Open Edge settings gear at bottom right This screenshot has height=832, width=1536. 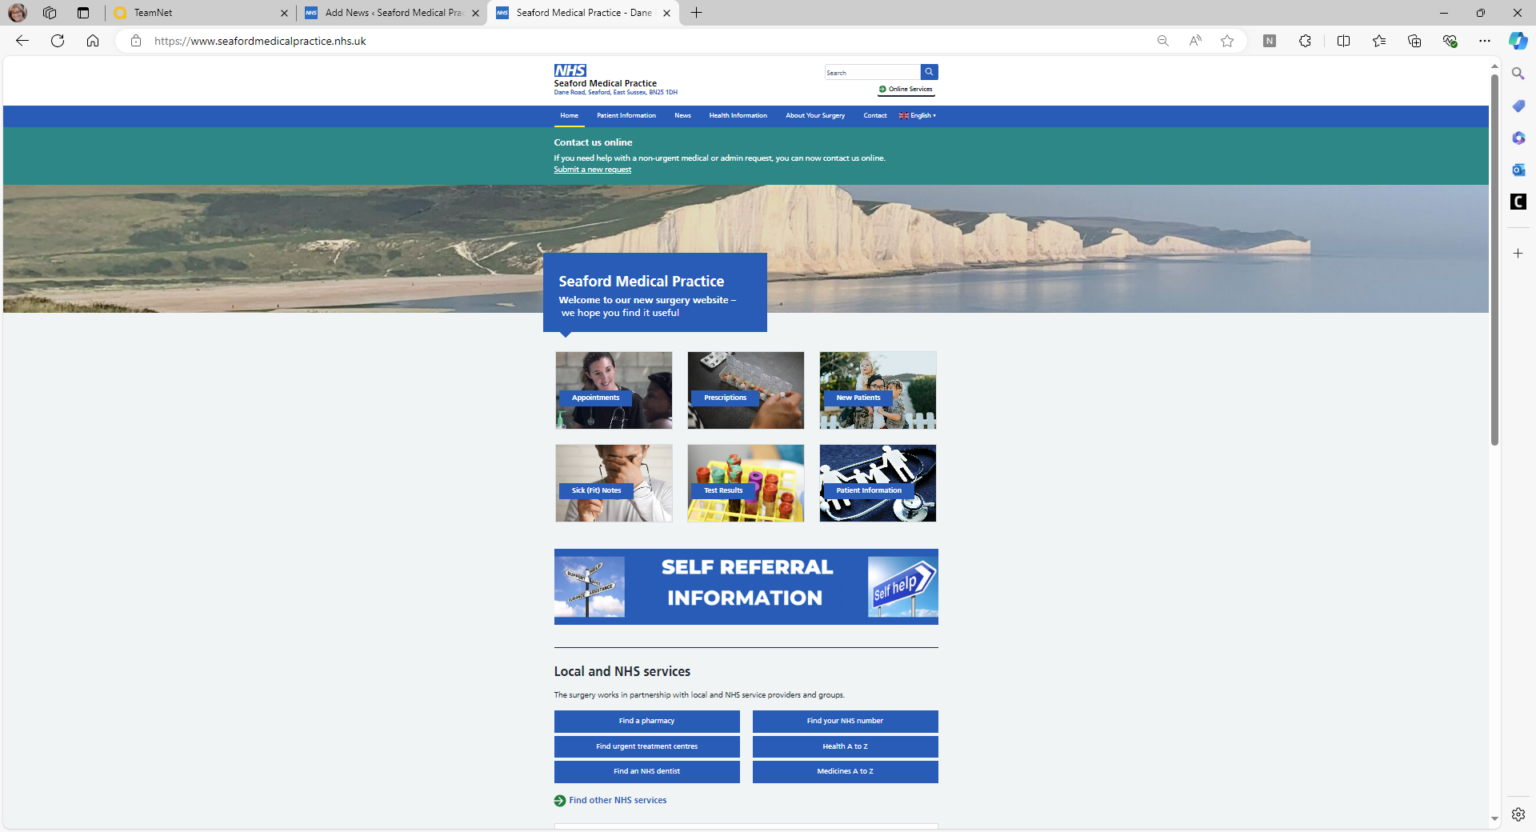1519,814
